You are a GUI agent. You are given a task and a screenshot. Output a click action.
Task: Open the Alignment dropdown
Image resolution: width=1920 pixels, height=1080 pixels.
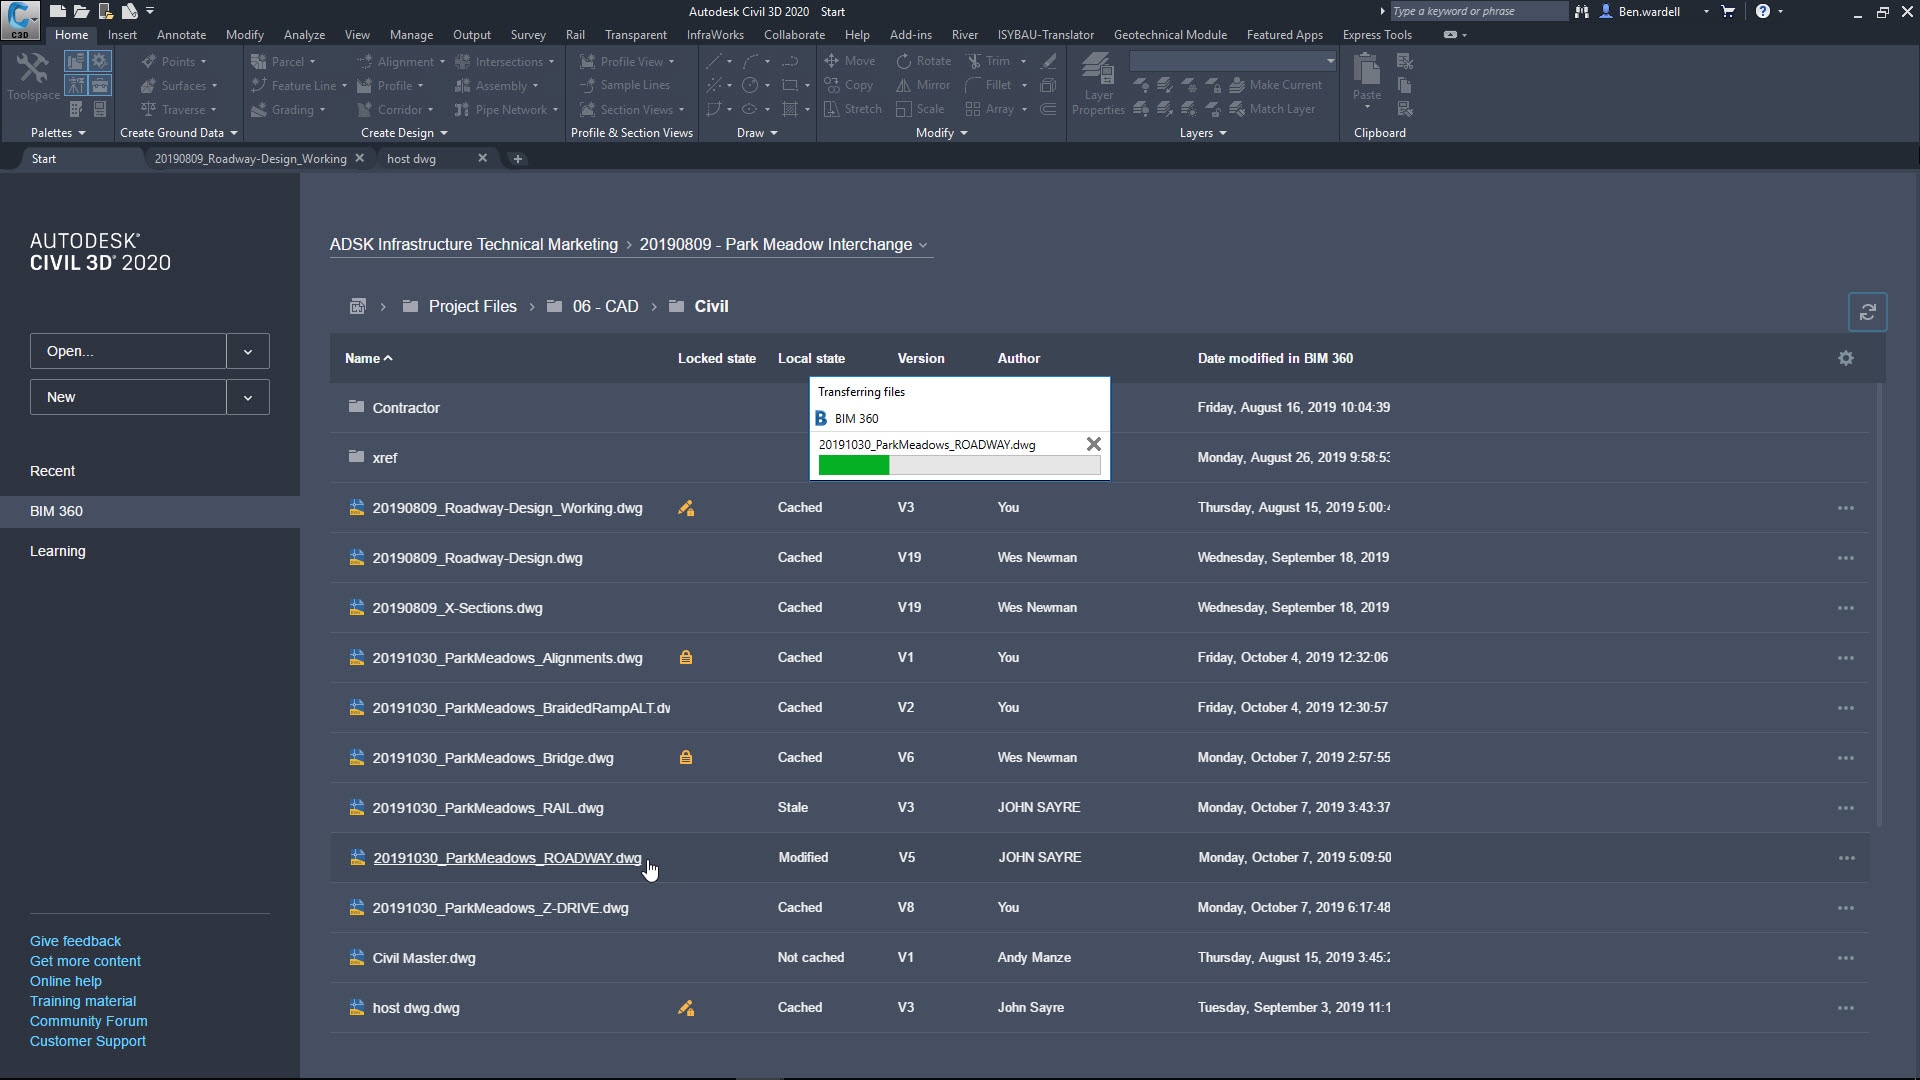[400, 61]
